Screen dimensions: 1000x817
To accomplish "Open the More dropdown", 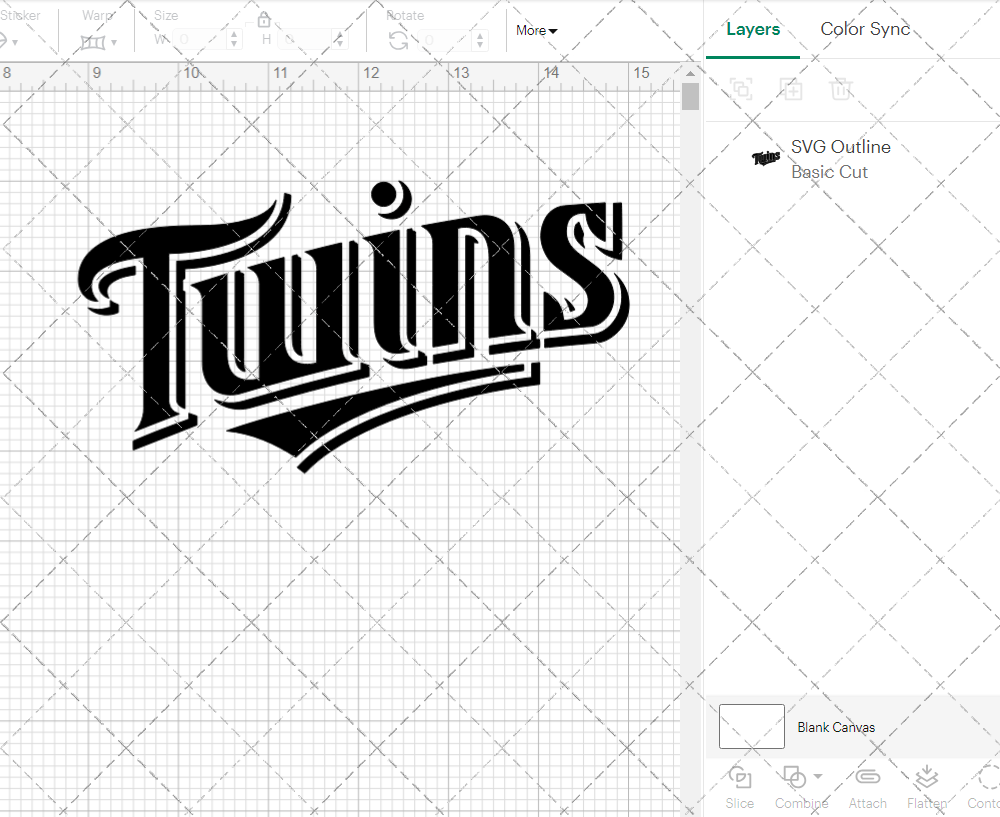I will [x=536, y=31].
